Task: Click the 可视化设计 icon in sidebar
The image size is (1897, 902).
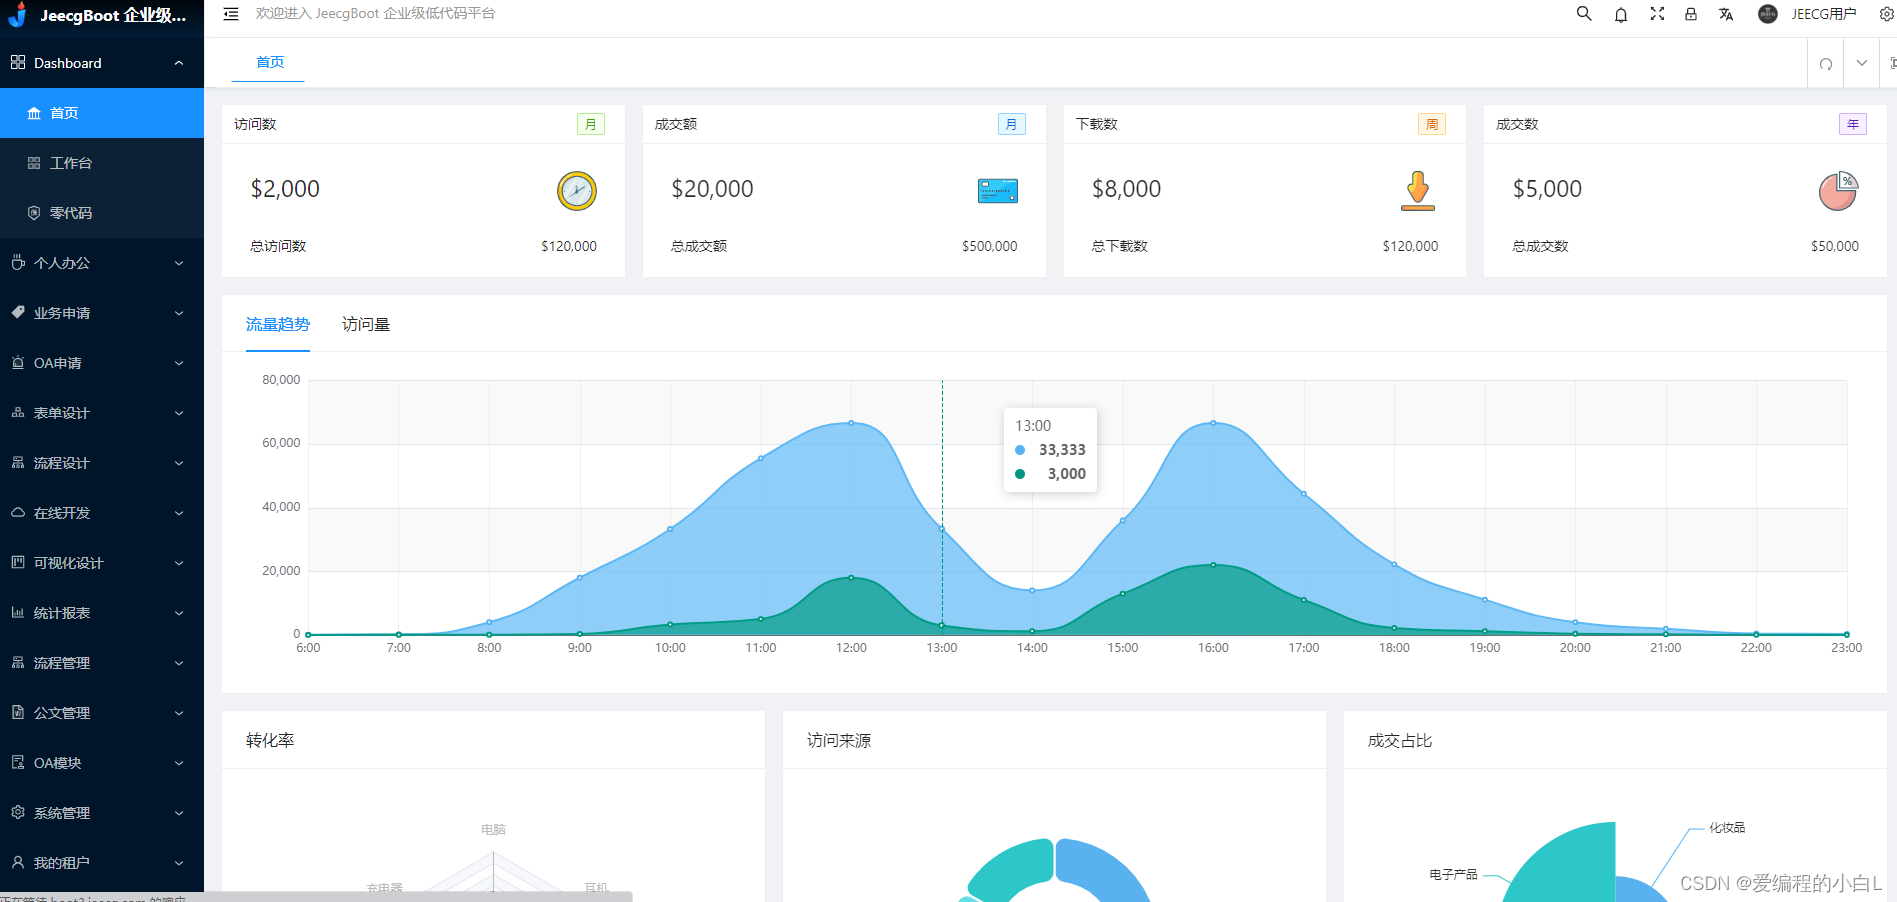Action: pyautogui.click(x=18, y=563)
